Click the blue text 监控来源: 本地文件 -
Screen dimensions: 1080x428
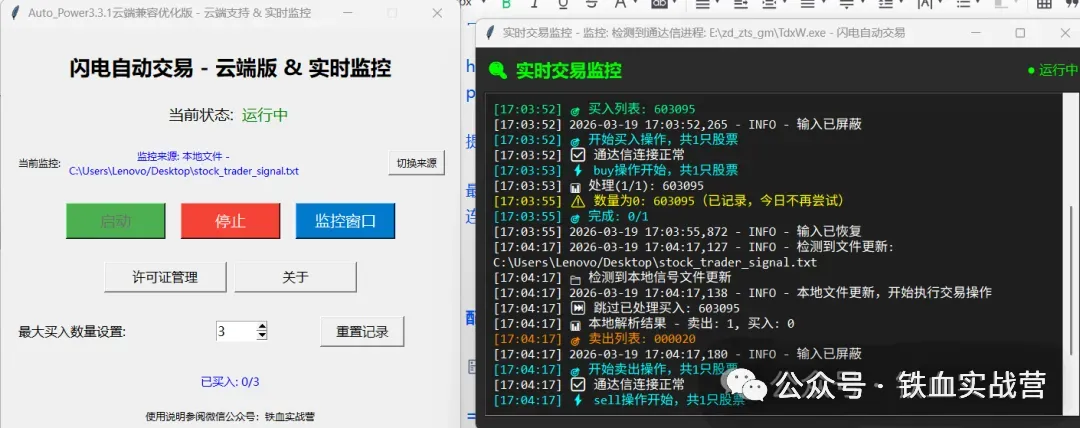pos(183,156)
